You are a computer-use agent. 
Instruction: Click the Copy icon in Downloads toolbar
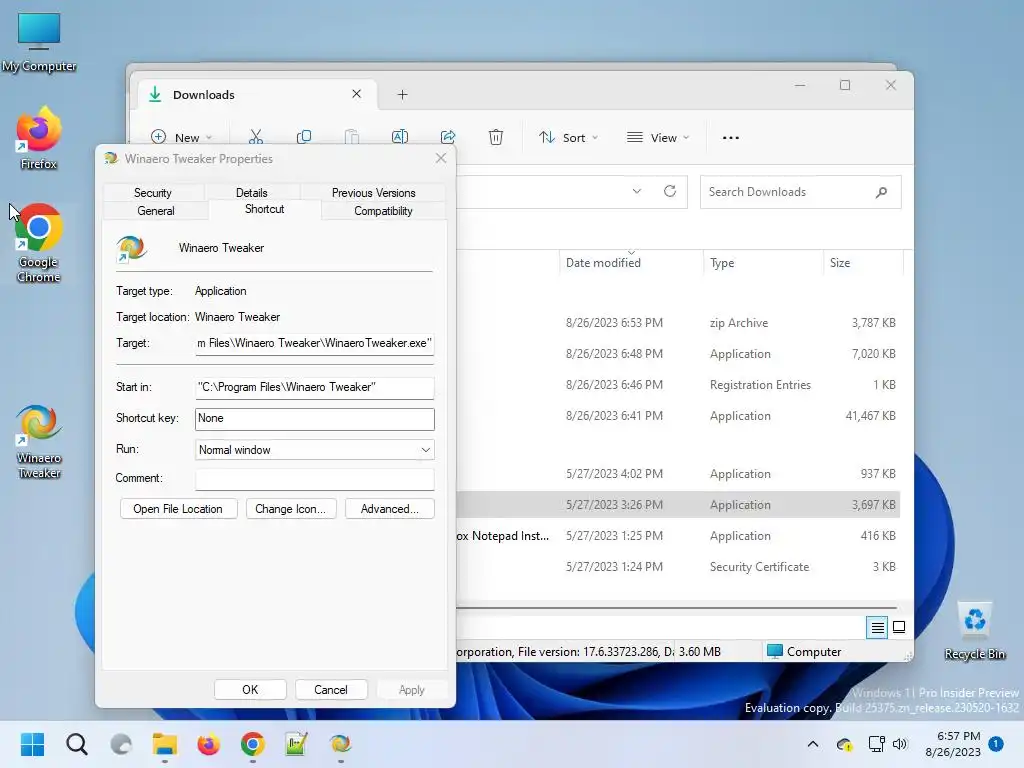coord(304,137)
